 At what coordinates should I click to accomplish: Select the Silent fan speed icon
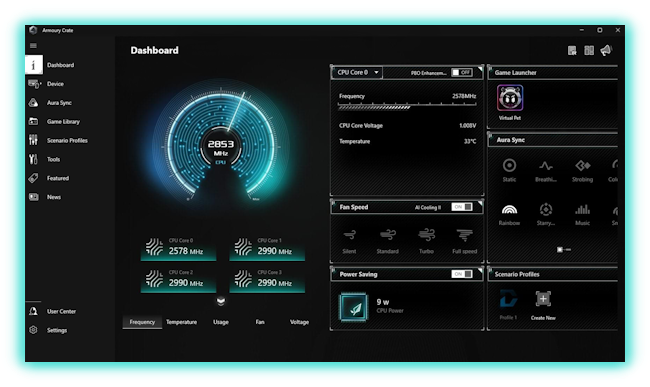point(349,235)
